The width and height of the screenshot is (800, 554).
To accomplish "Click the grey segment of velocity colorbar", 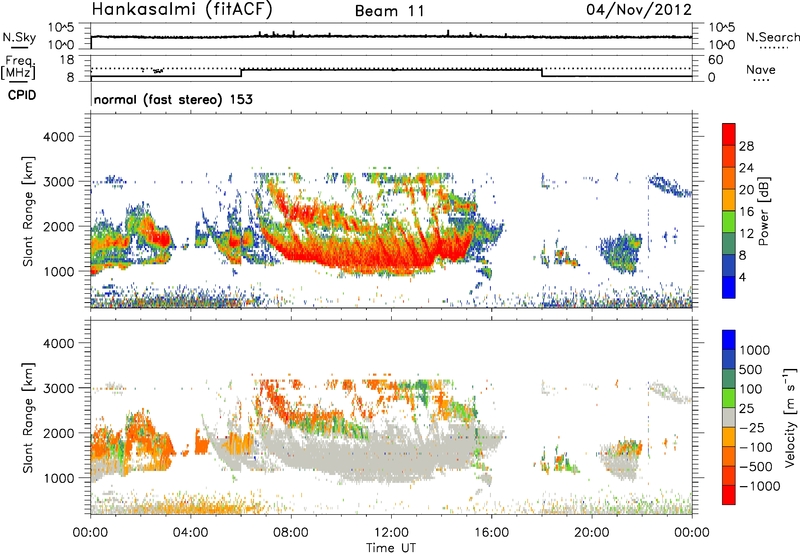I will tap(729, 417).
